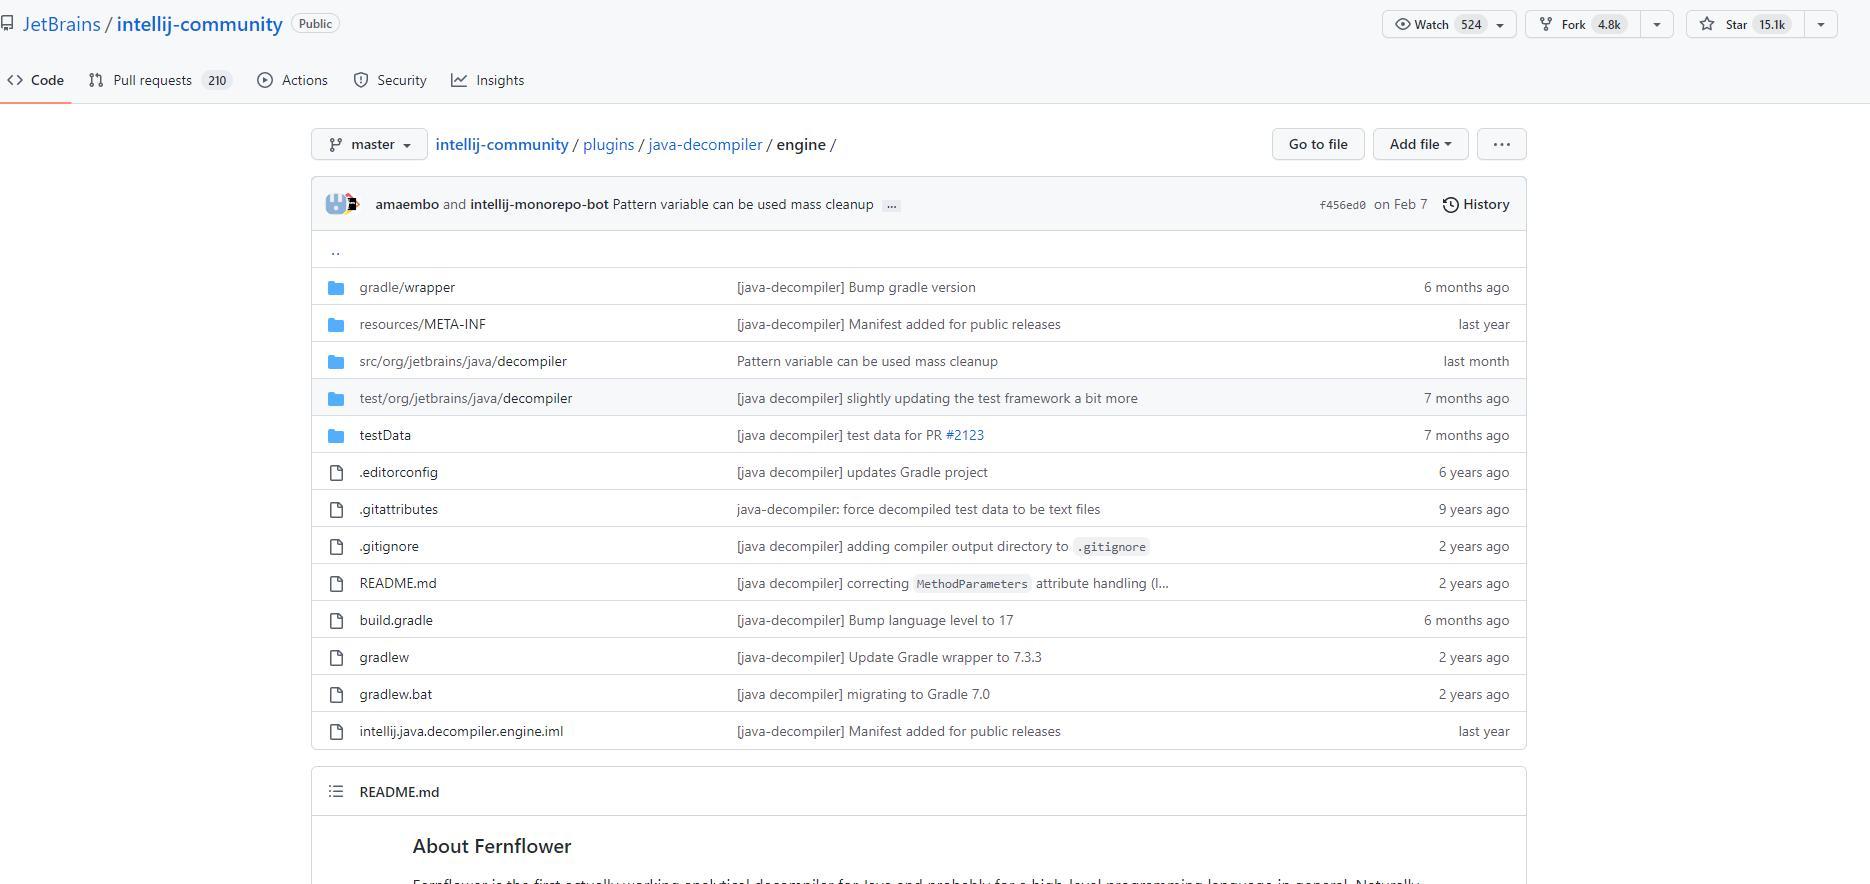
Task: Open pull request #2123 link
Action: pyautogui.click(x=965, y=435)
